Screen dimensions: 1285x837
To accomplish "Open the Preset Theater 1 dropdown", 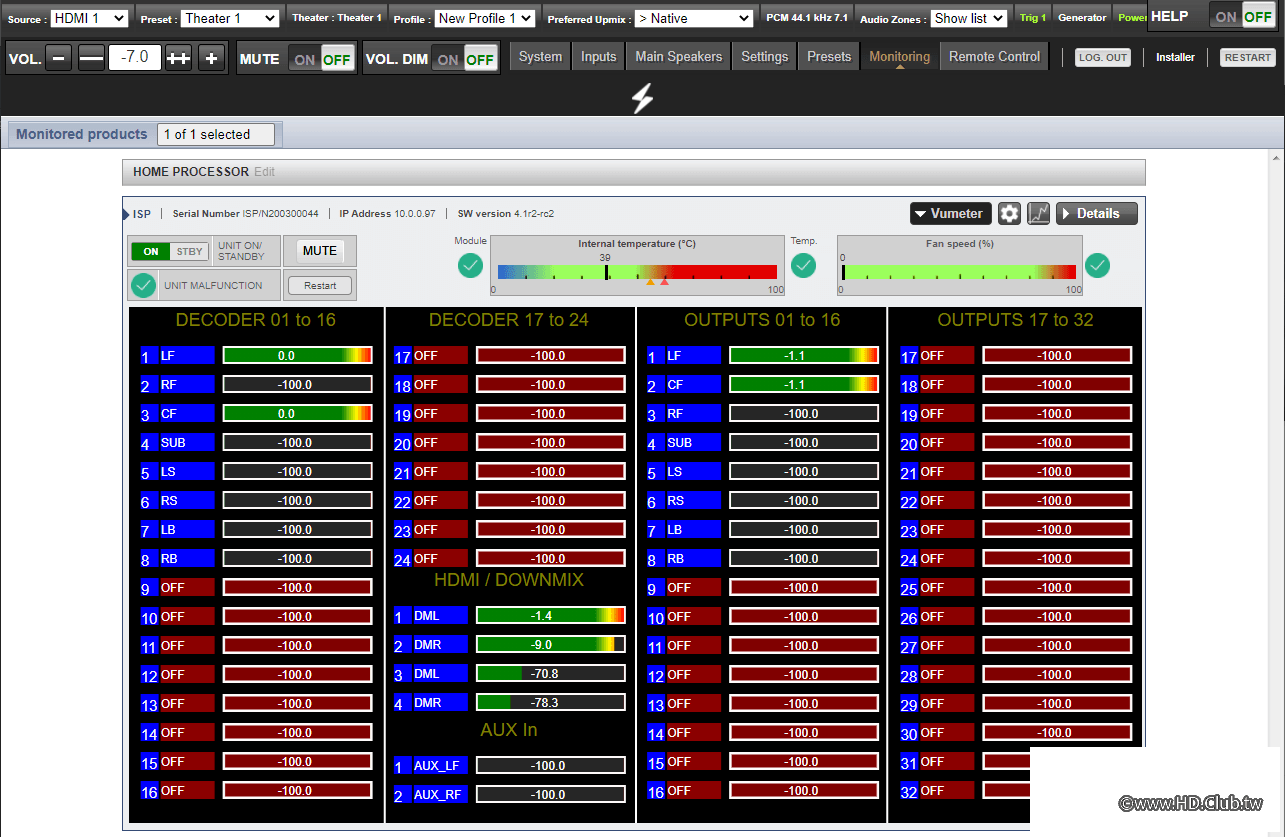I will (x=230, y=18).
